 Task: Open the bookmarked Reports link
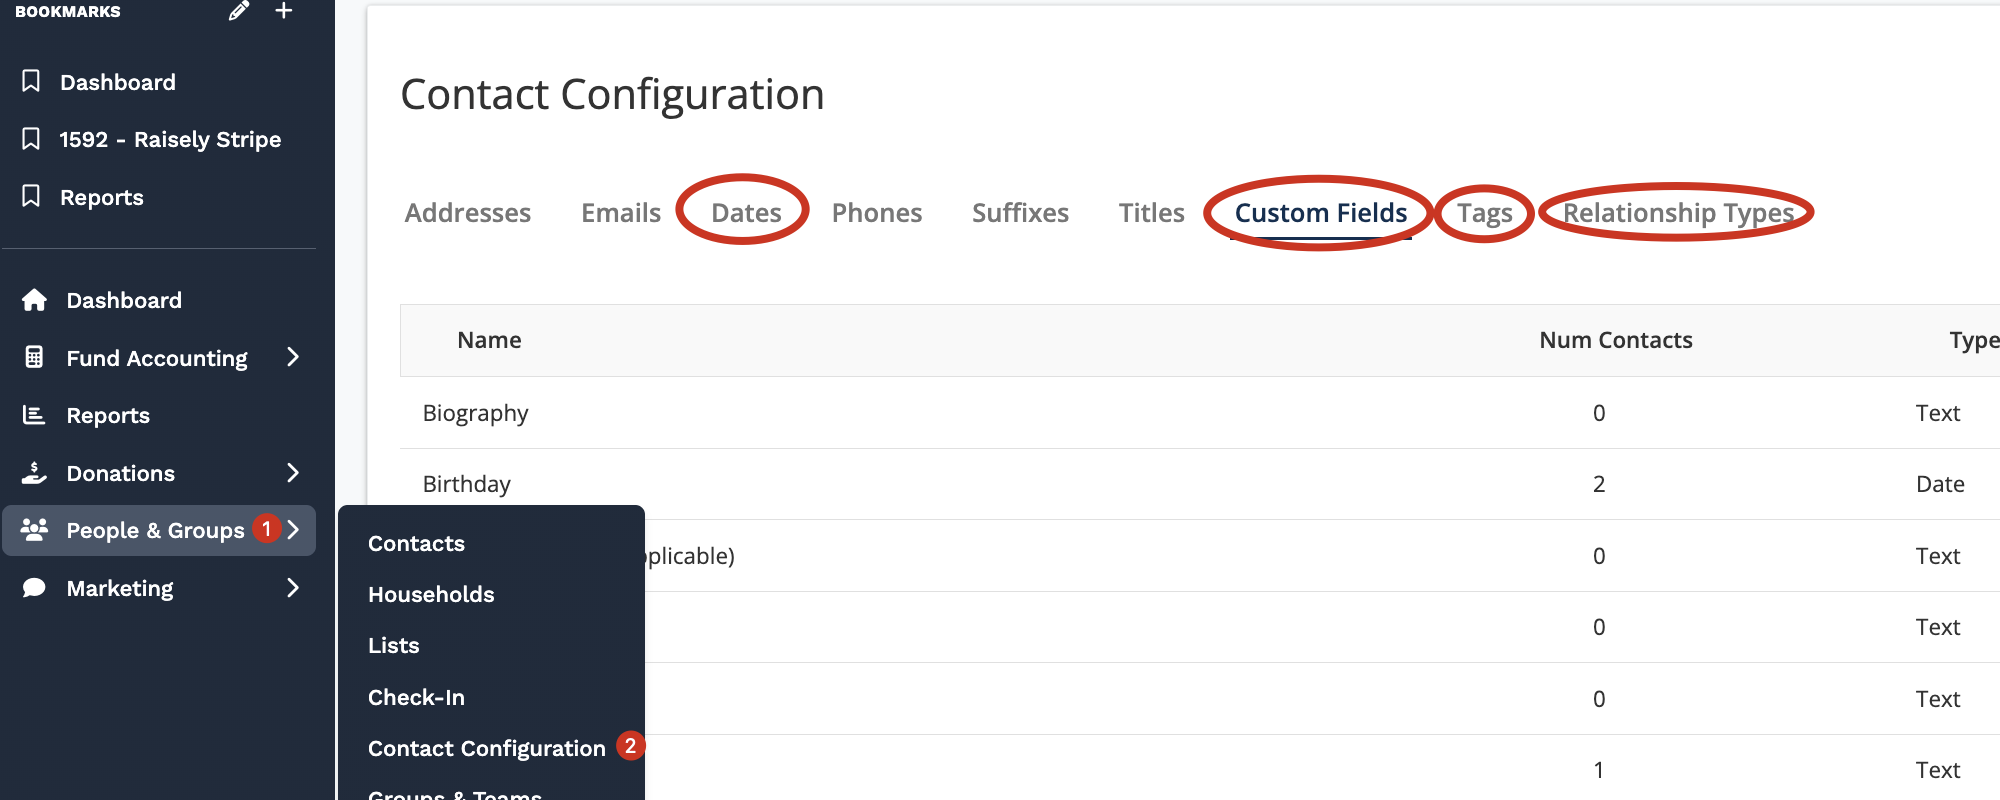tap(101, 197)
